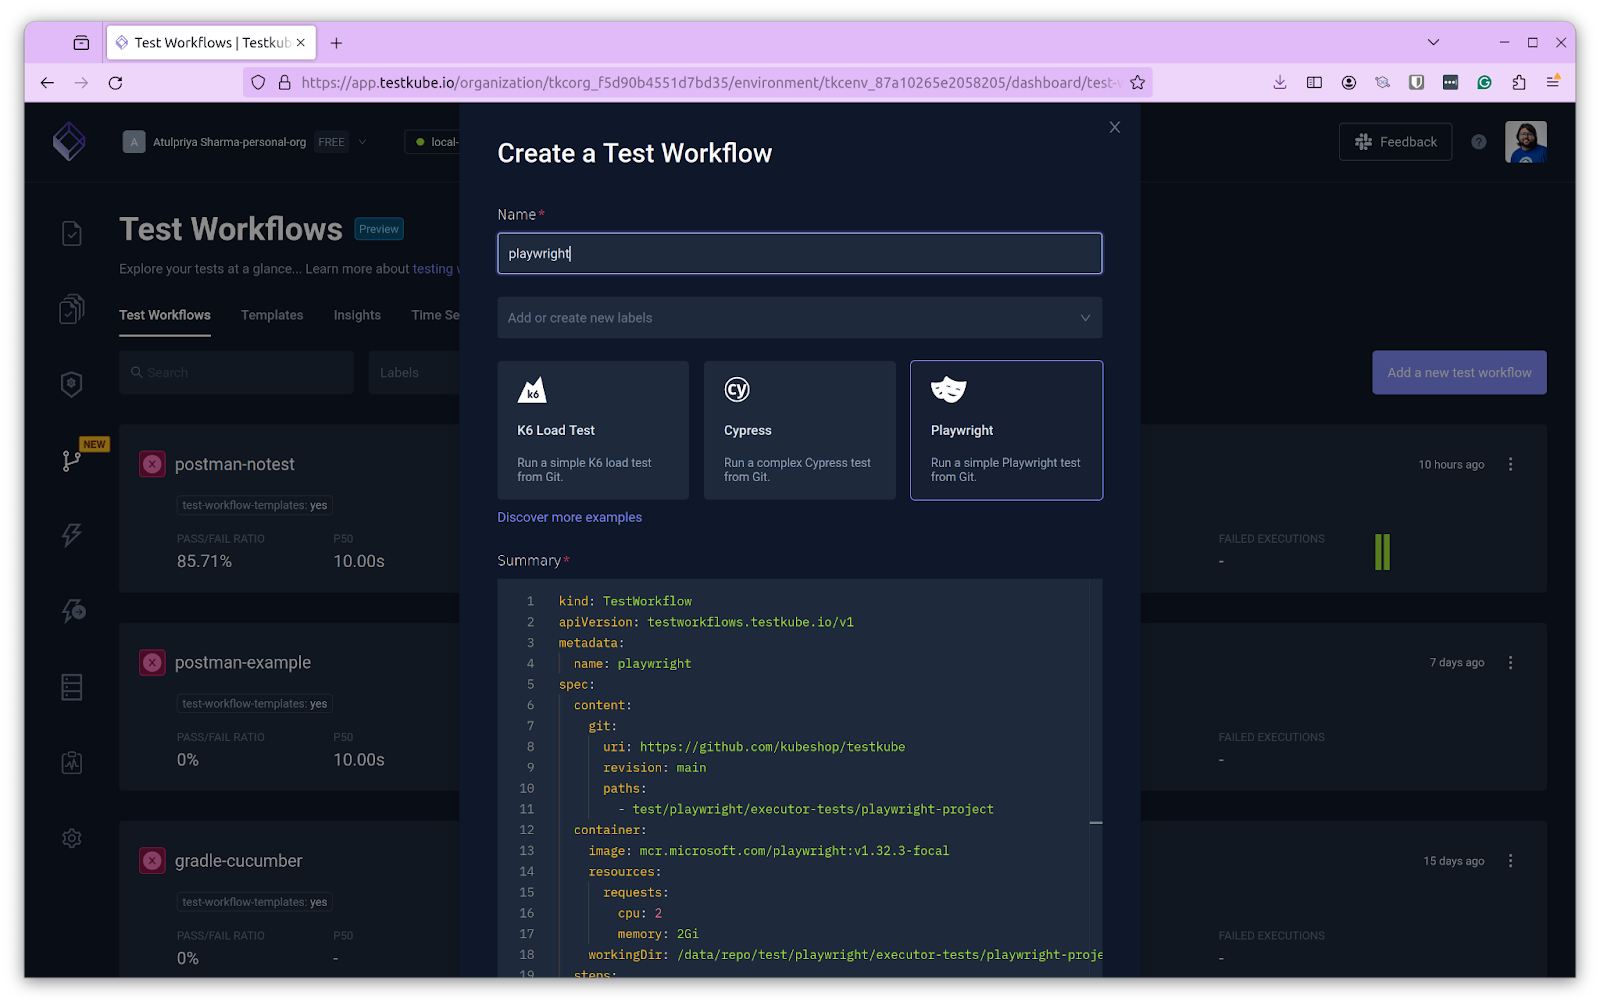Reload the page with the browser refresh button
This screenshot has height=1005, width=1600.
(115, 83)
